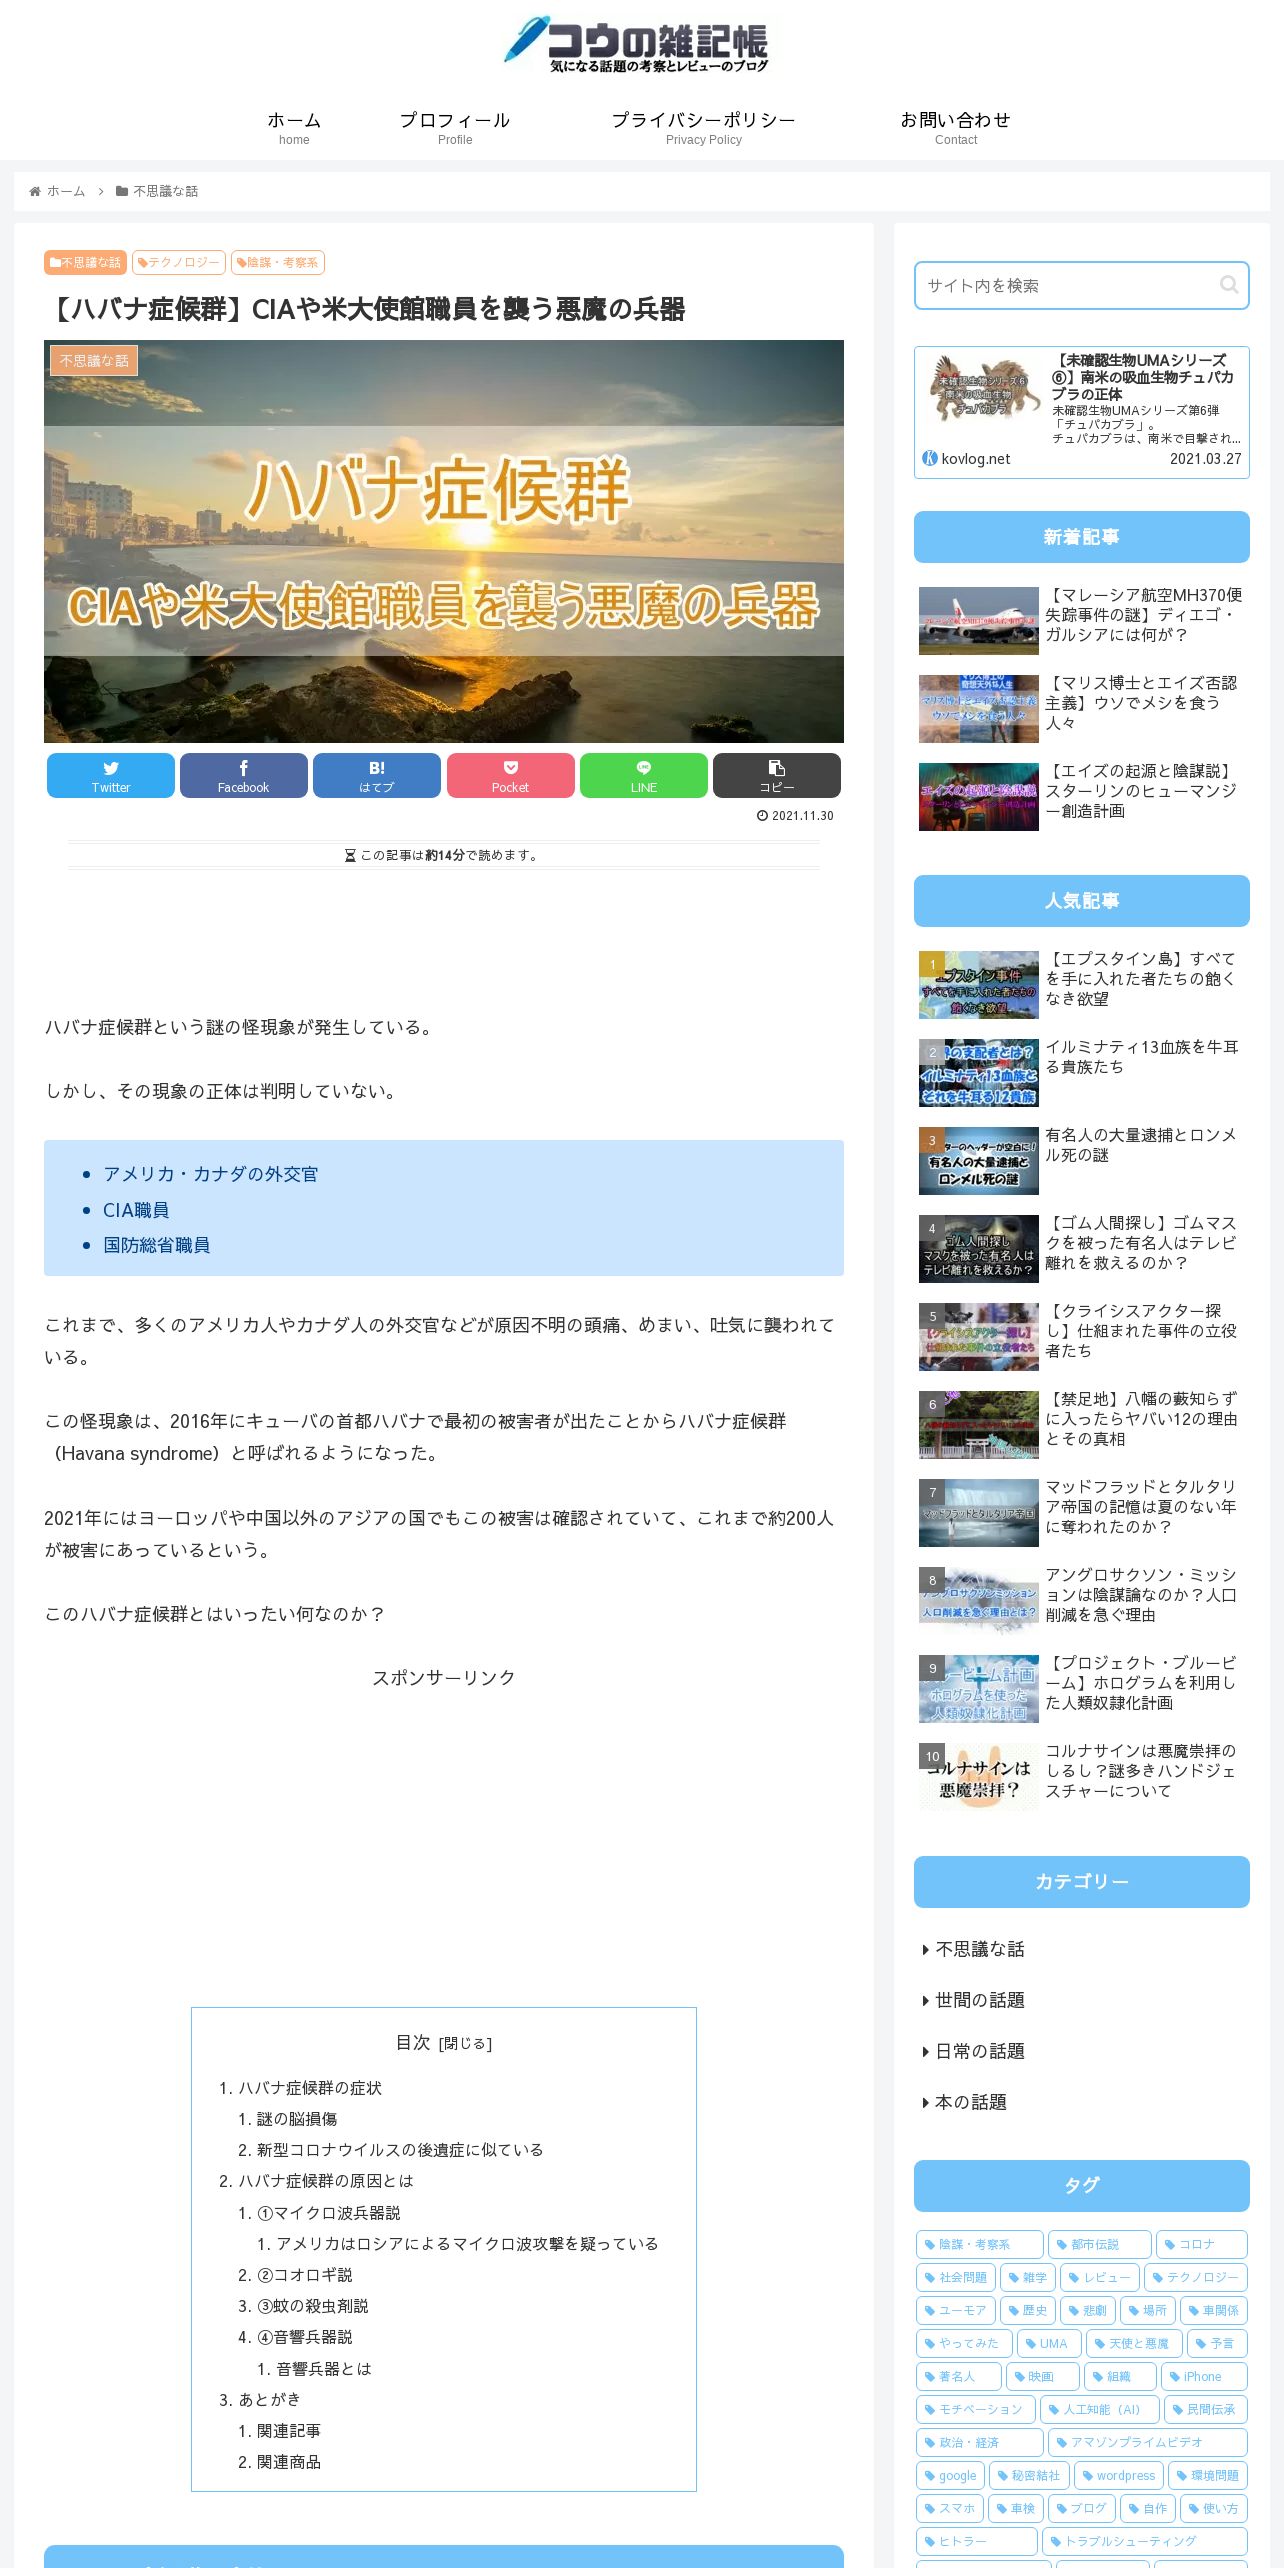Share the article on Facebook
This screenshot has width=1284, height=2568.
coord(244,775)
